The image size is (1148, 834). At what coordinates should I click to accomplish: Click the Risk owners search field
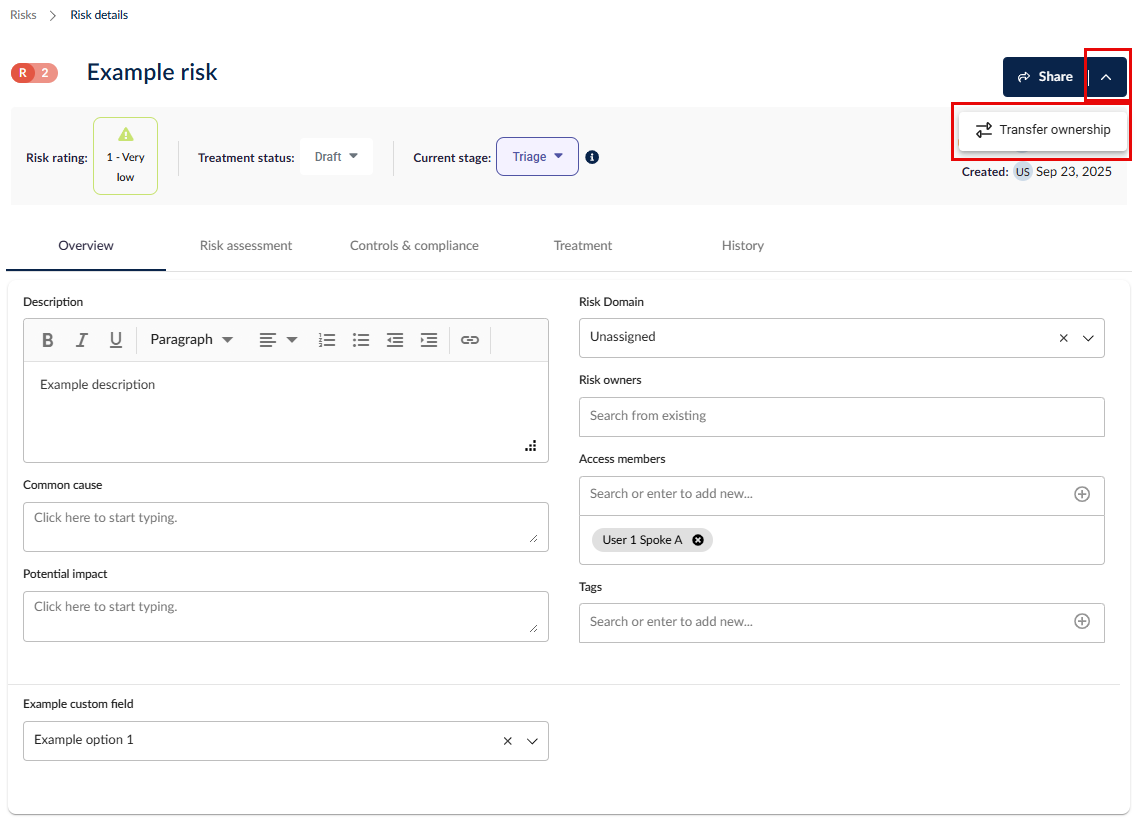tap(841, 416)
